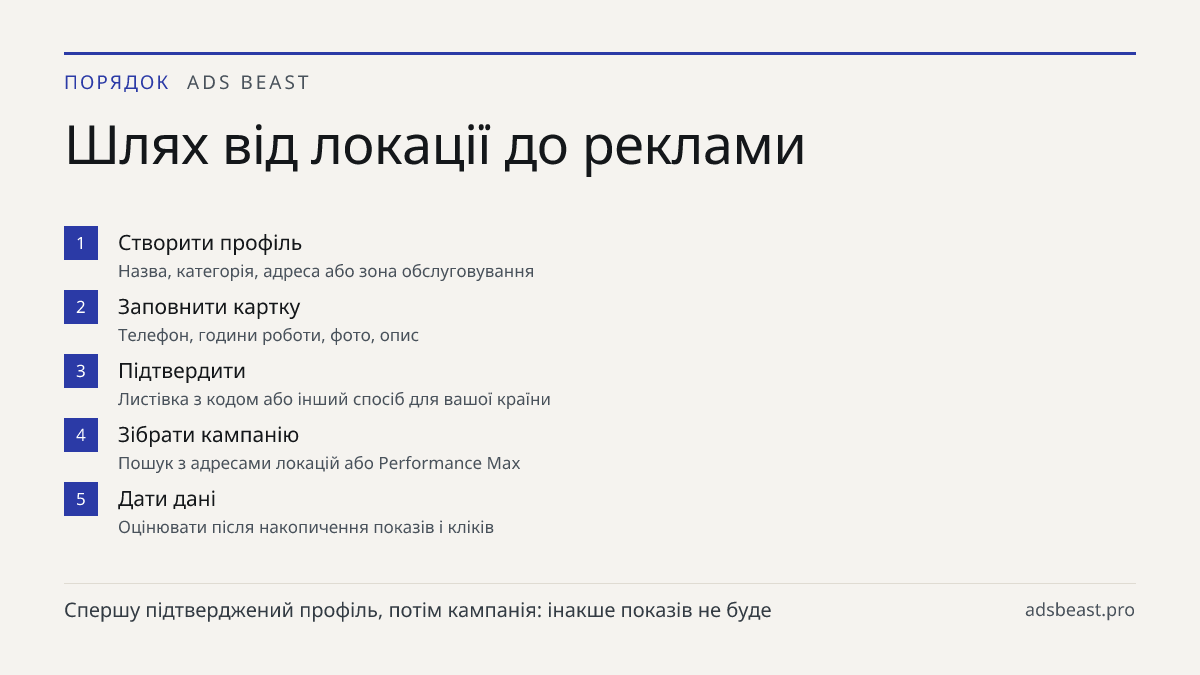Click the line mentioning Performance Max
Screen dimensions: 1200x675
coord(319,463)
